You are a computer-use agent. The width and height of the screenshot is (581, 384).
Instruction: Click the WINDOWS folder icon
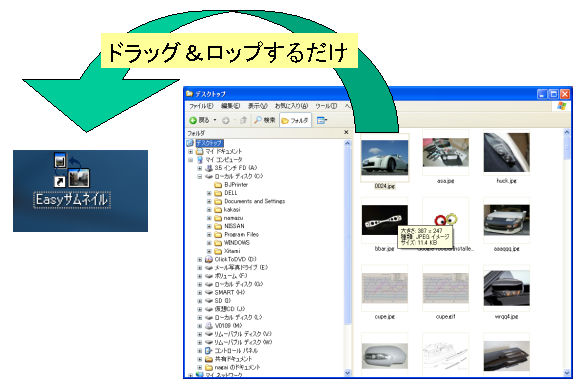click(218, 243)
